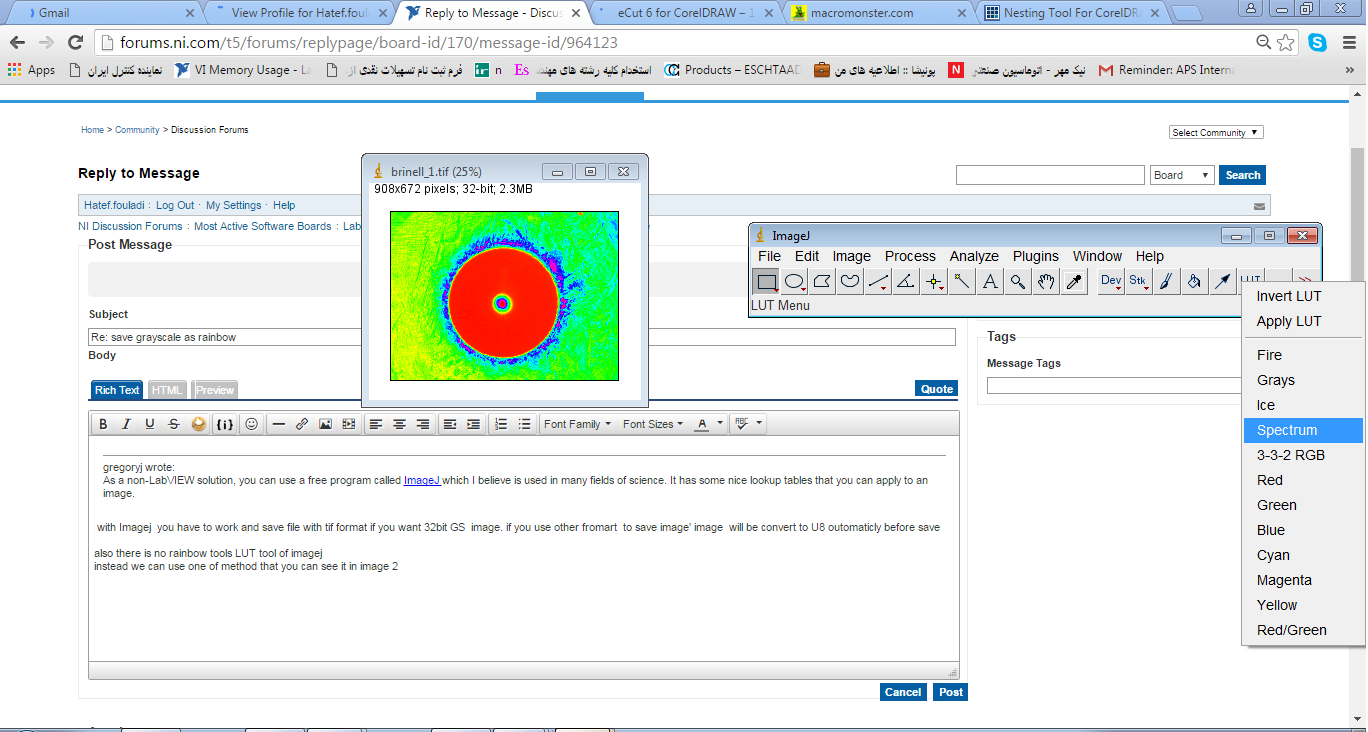Select the Angle tool in ImageJ
1368x732 pixels.
[906, 282]
